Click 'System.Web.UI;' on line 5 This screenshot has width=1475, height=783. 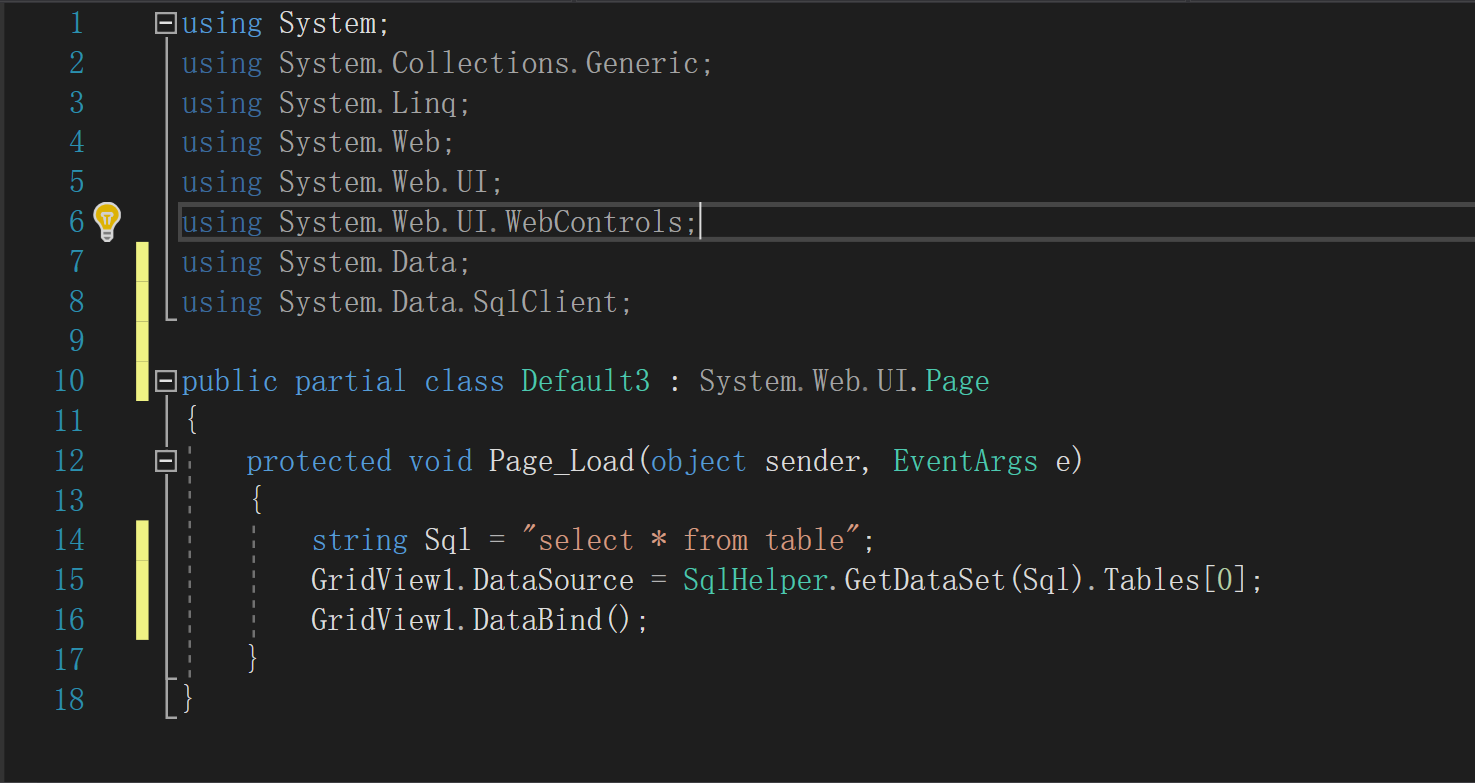(x=391, y=182)
